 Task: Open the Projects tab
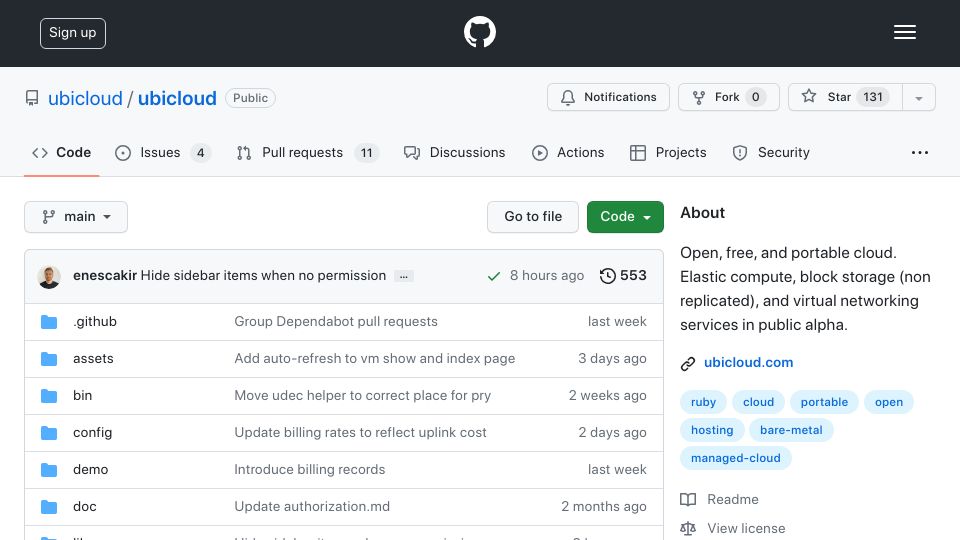coord(668,152)
